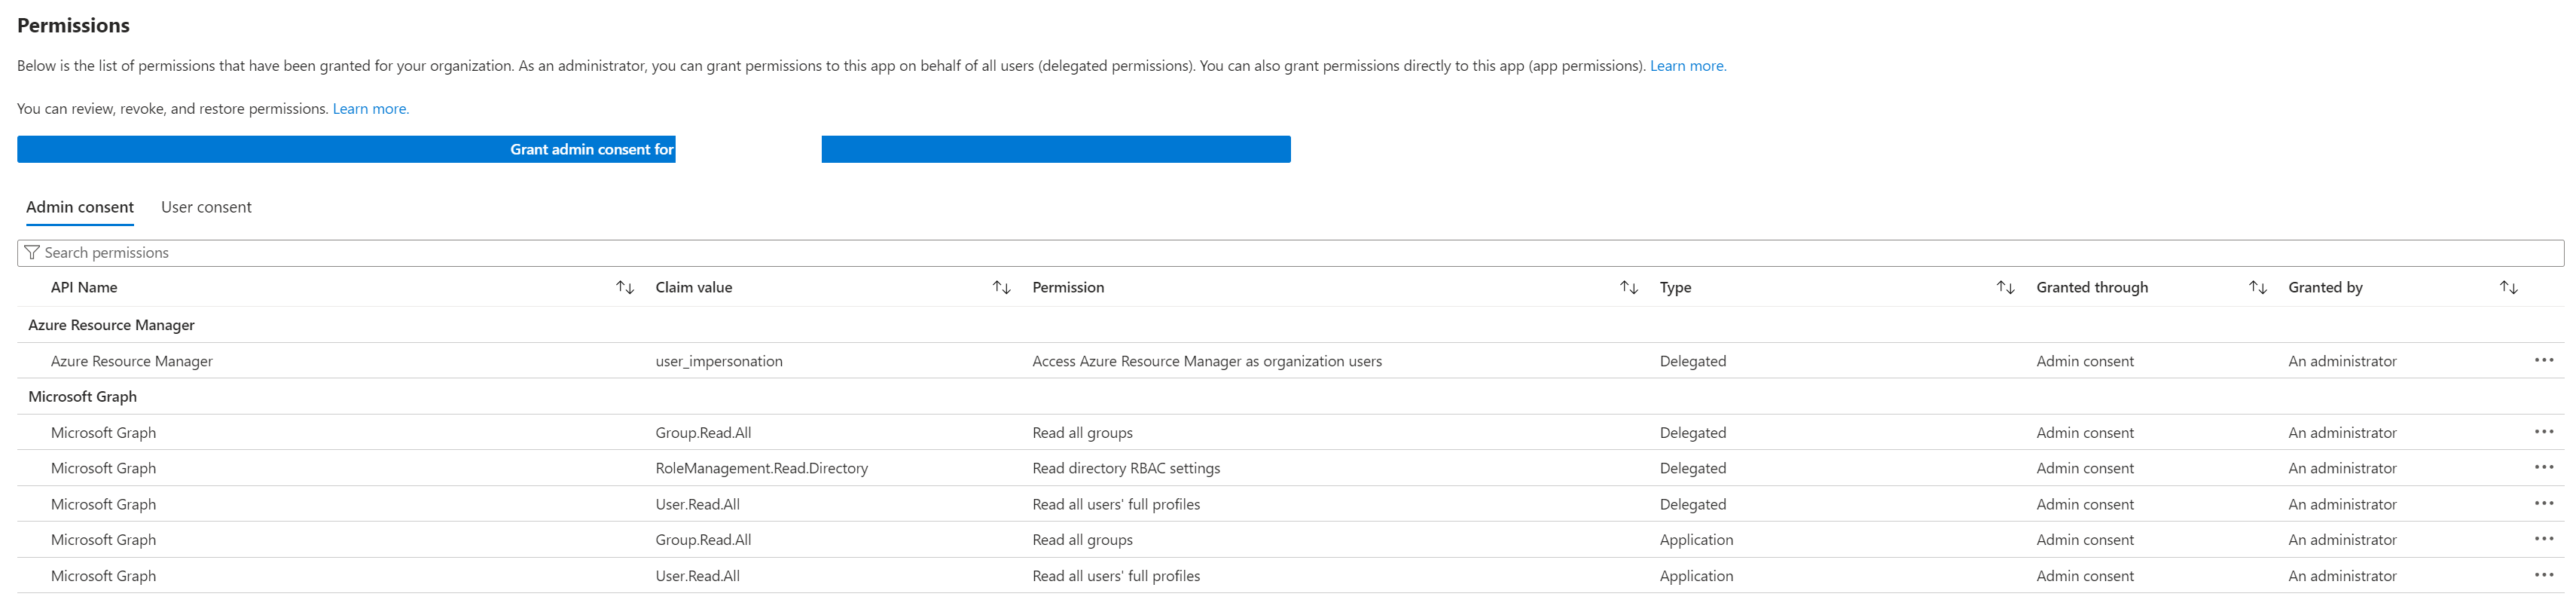Sort by Claim value column arrows

pyautogui.click(x=1001, y=288)
